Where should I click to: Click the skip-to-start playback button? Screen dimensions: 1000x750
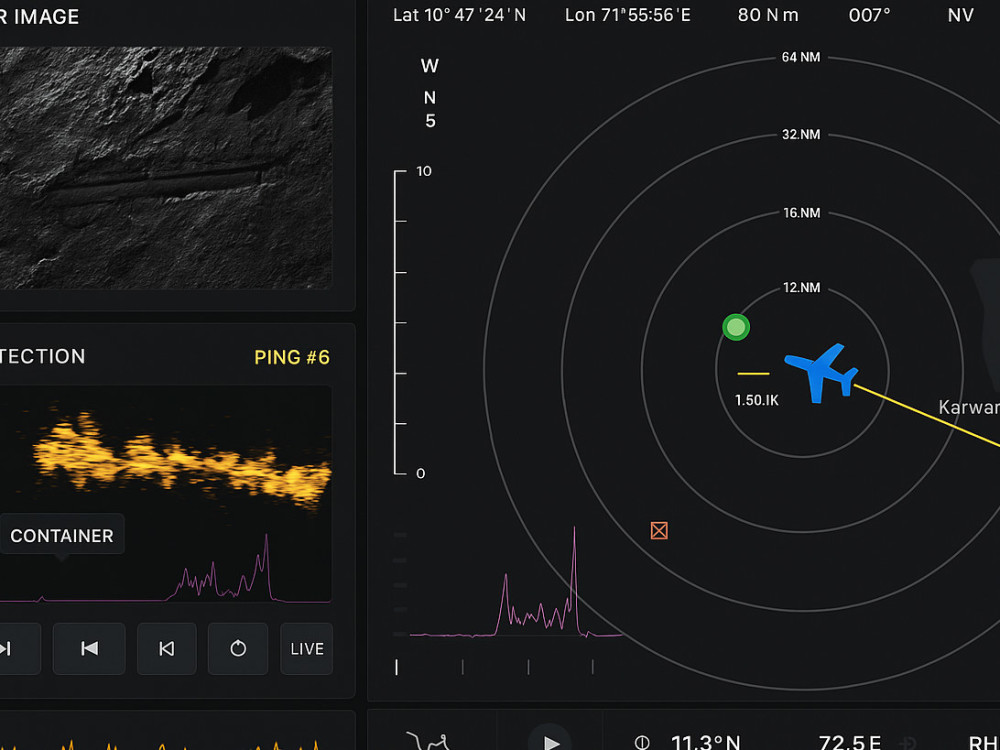89,649
